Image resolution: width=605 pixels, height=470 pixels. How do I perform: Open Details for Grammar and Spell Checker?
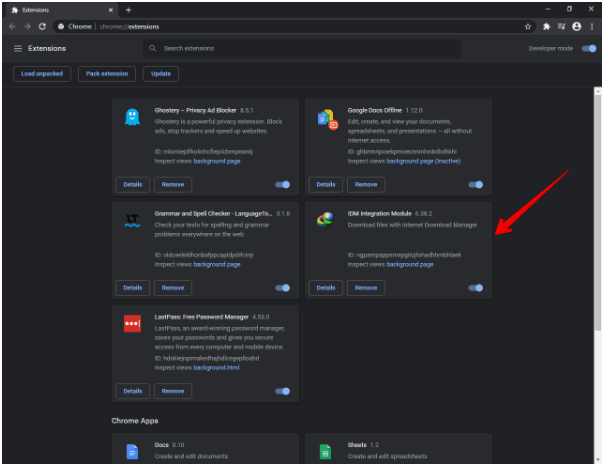[x=133, y=288]
